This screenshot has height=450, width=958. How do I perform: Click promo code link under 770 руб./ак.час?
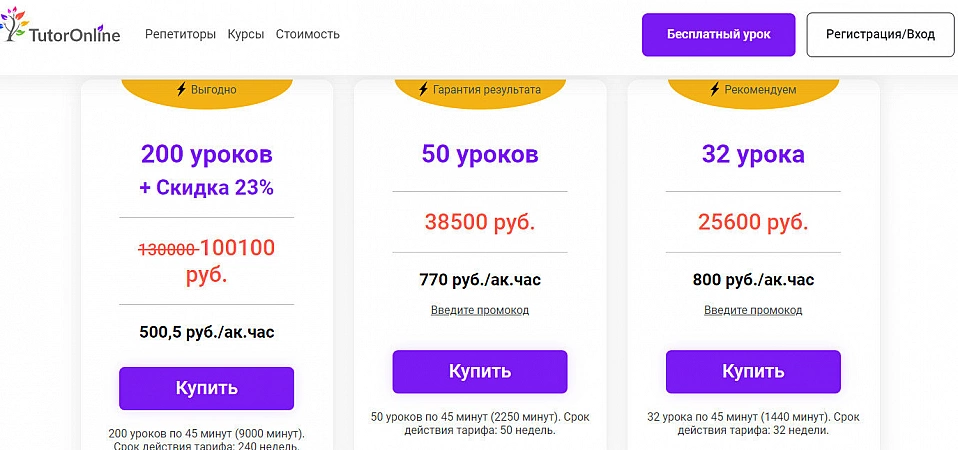[480, 310]
